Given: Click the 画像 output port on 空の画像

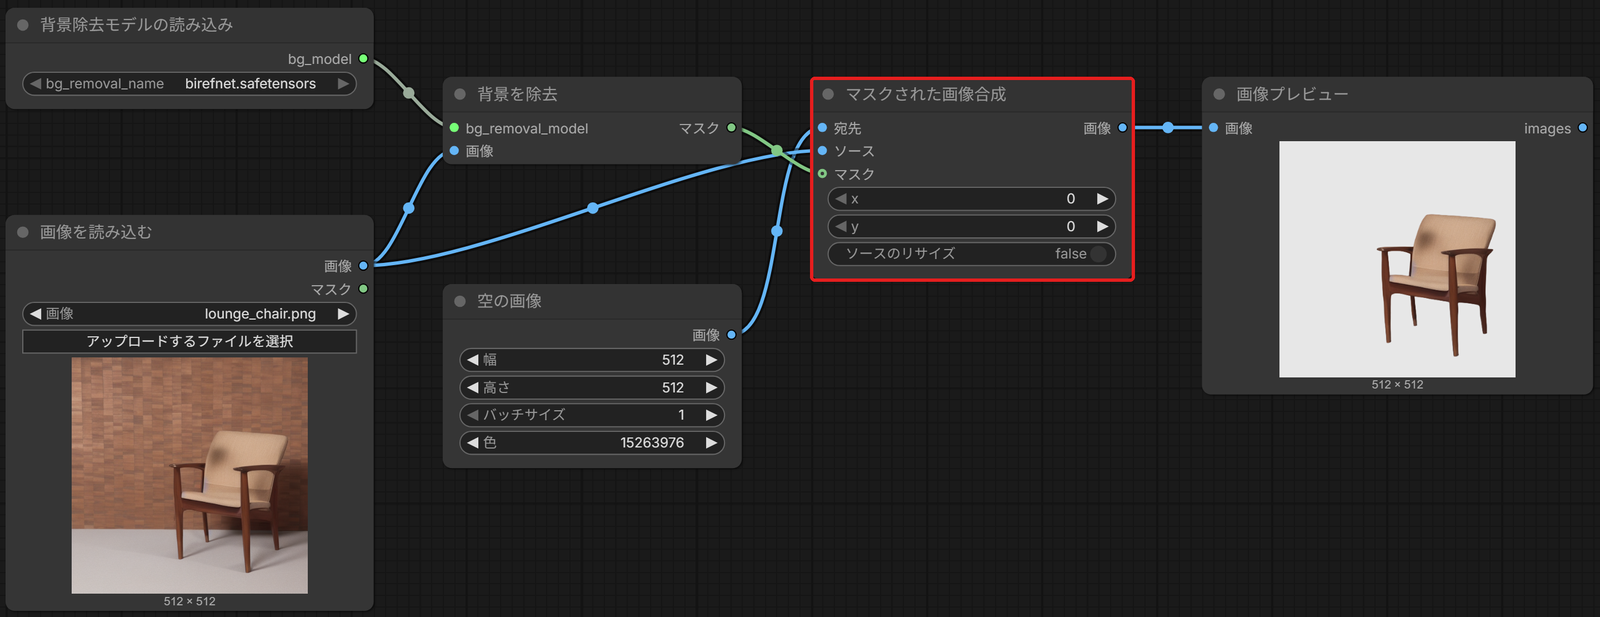Looking at the screenshot, I should click(731, 335).
